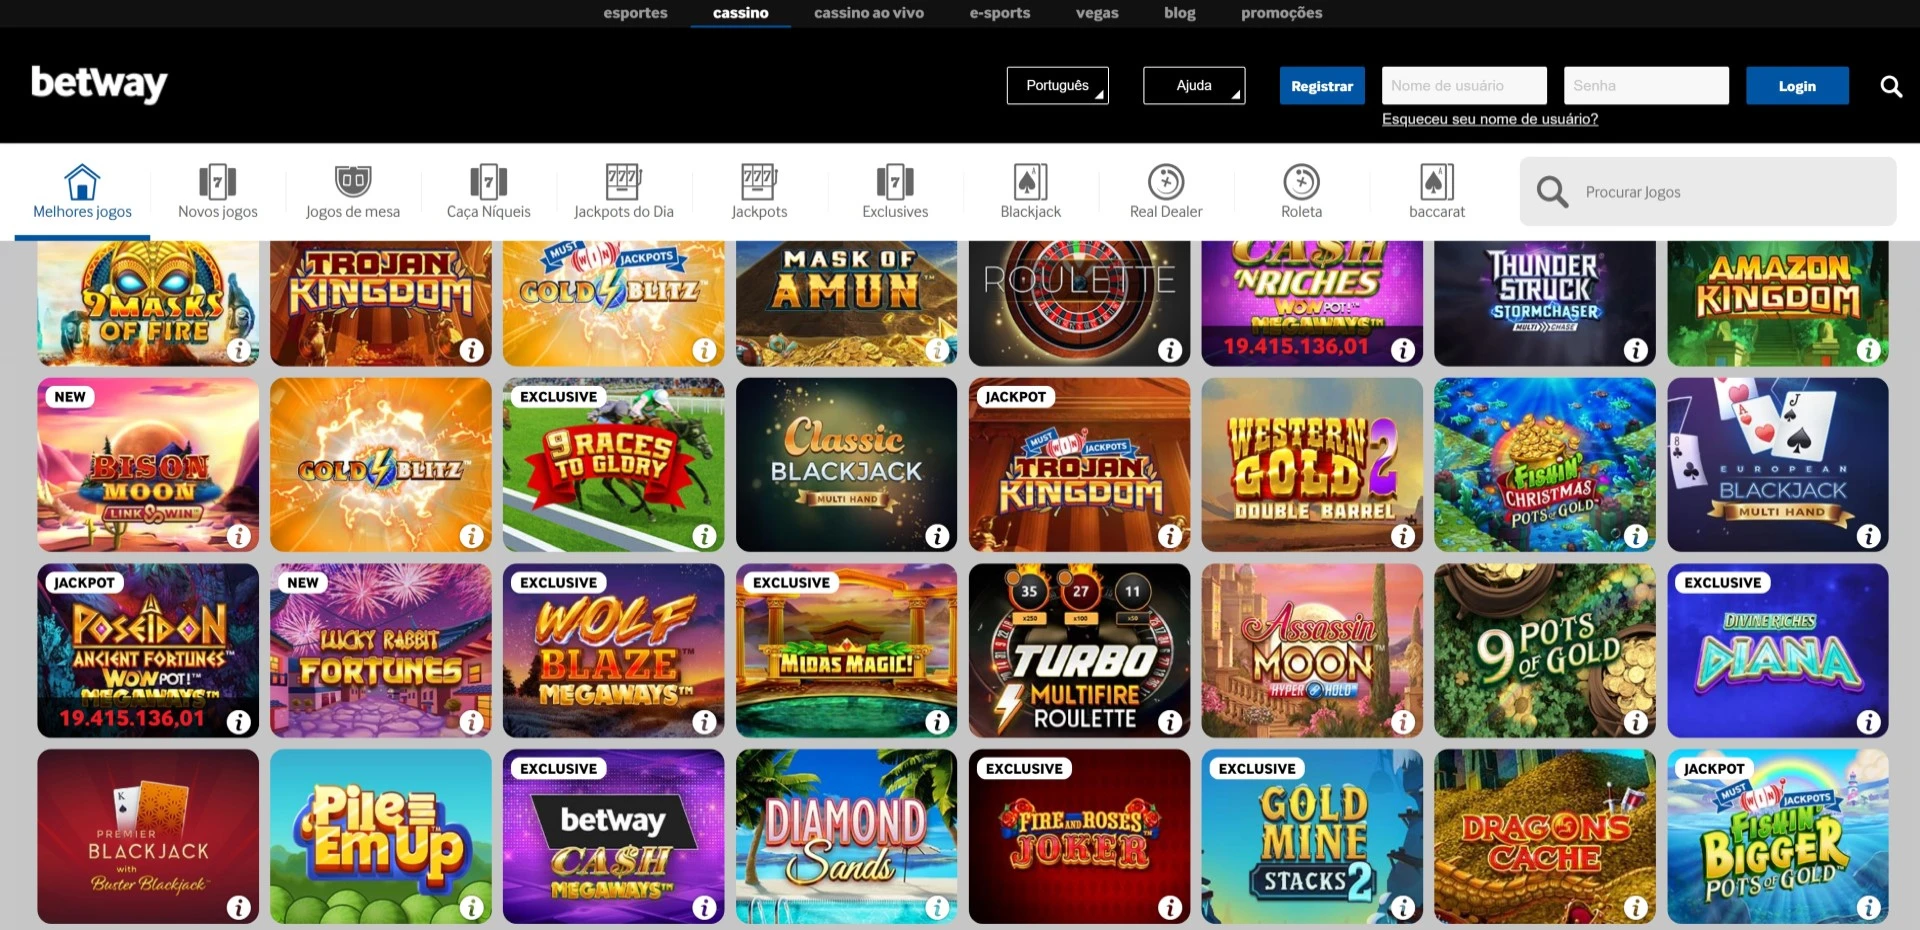
Task: Choose the Roleta category icon
Action: 1301,182
